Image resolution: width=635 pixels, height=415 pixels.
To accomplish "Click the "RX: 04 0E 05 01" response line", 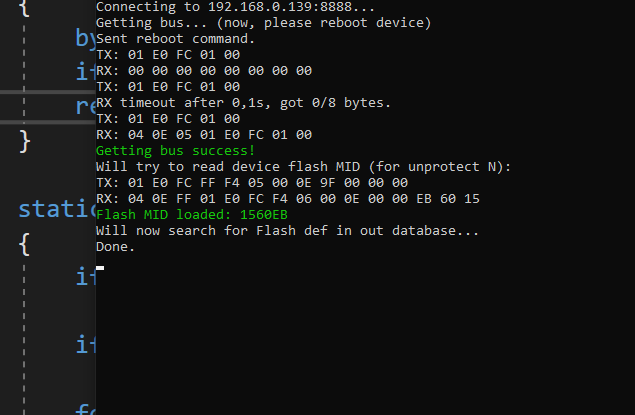I will coord(203,134).
